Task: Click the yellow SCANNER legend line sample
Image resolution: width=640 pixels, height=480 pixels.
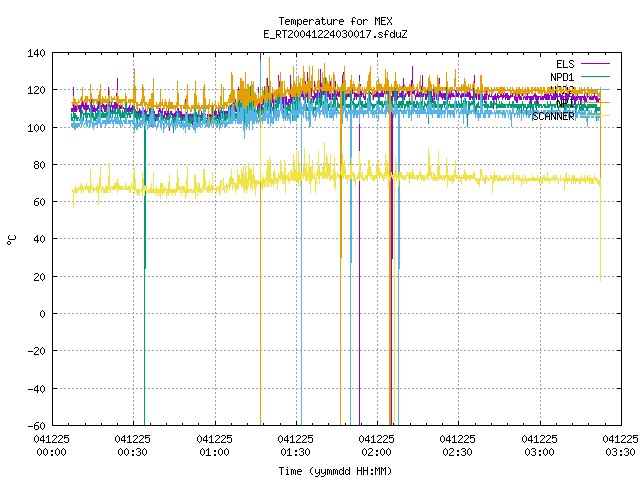Action: (x=595, y=116)
